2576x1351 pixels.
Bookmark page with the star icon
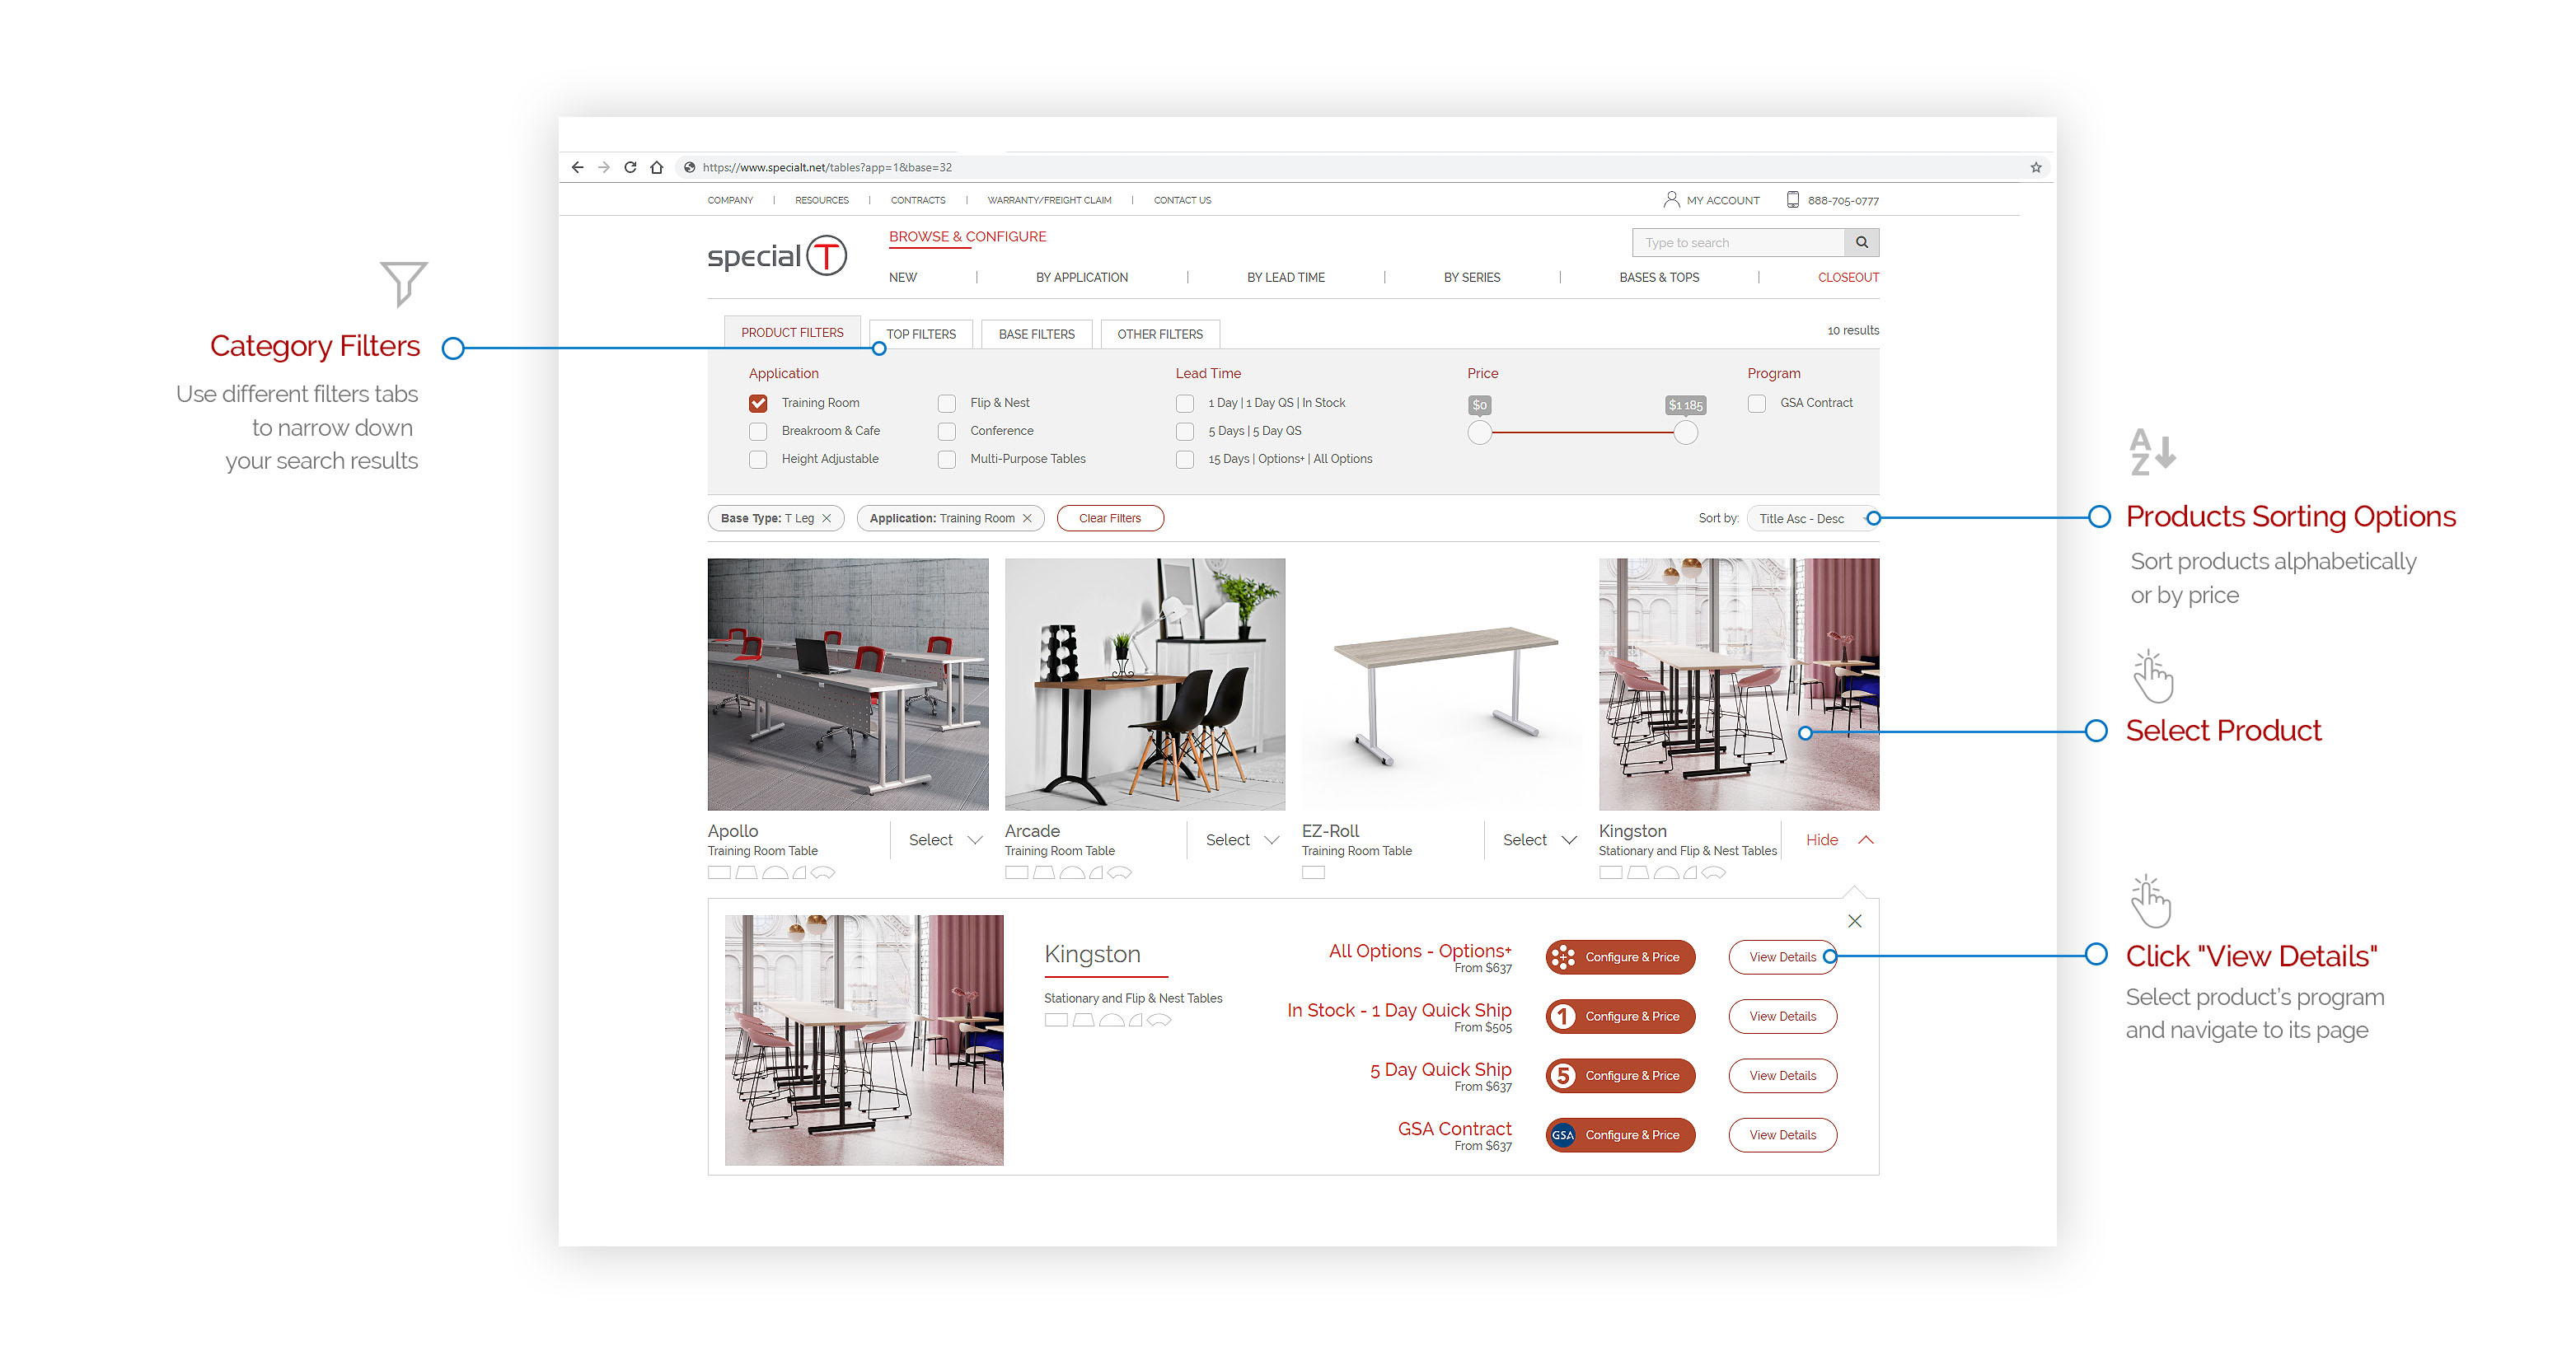(x=2035, y=167)
